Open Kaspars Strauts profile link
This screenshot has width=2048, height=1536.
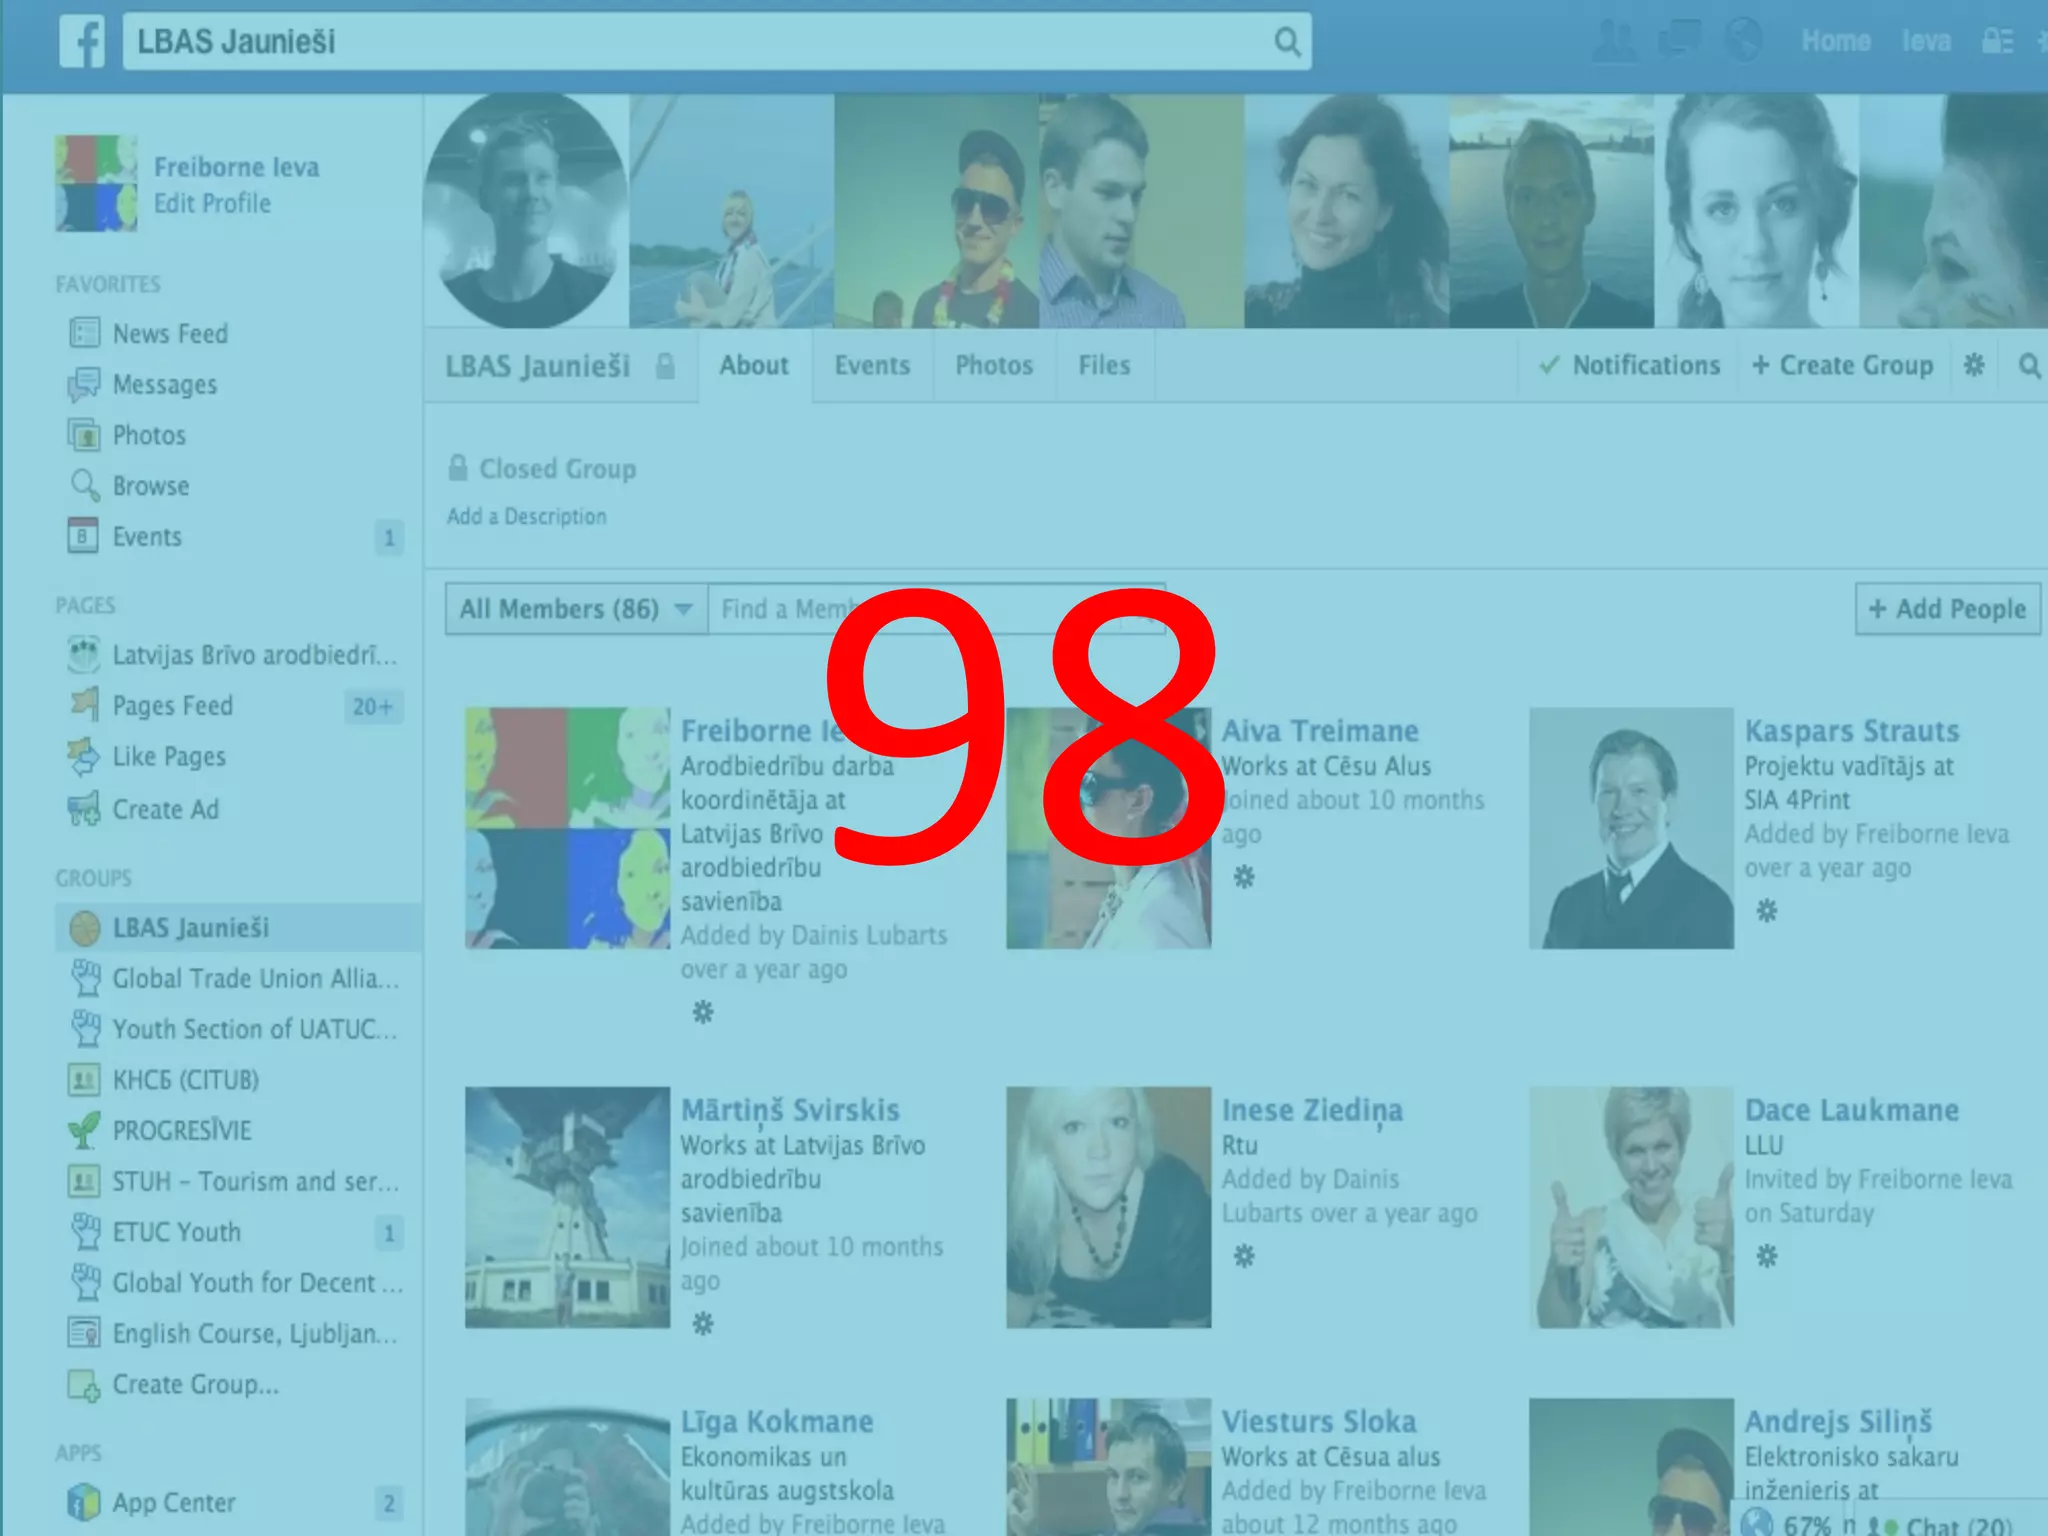coord(1852,731)
